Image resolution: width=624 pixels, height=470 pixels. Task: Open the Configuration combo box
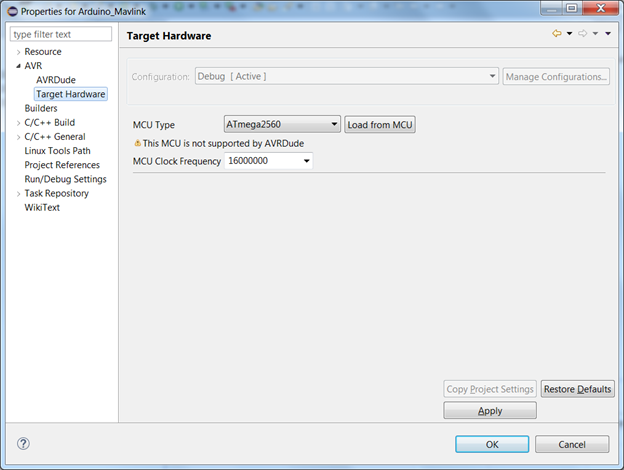[347, 76]
